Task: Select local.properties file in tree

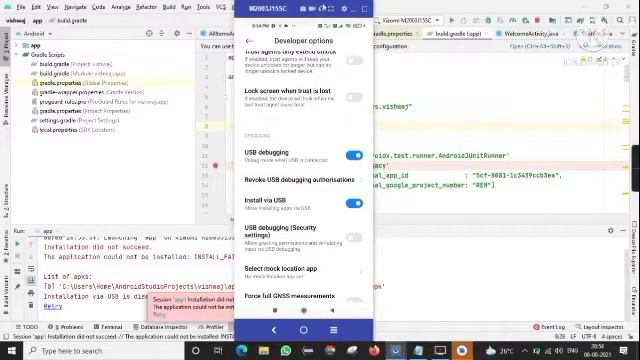Action: 73,130
